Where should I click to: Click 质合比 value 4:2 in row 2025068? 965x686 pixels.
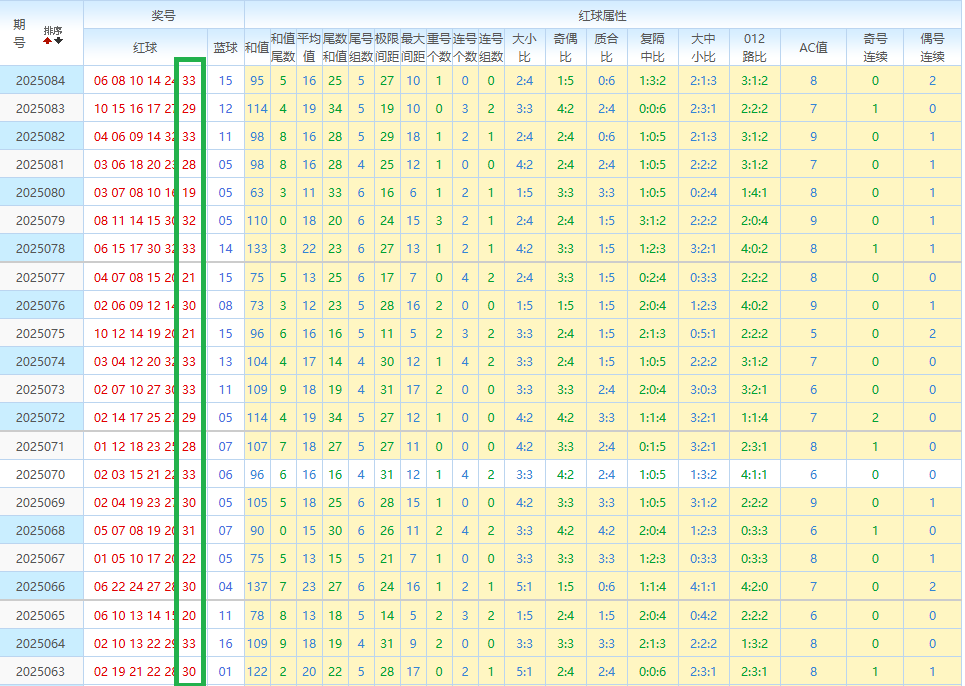pyautogui.click(x=606, y=530)
